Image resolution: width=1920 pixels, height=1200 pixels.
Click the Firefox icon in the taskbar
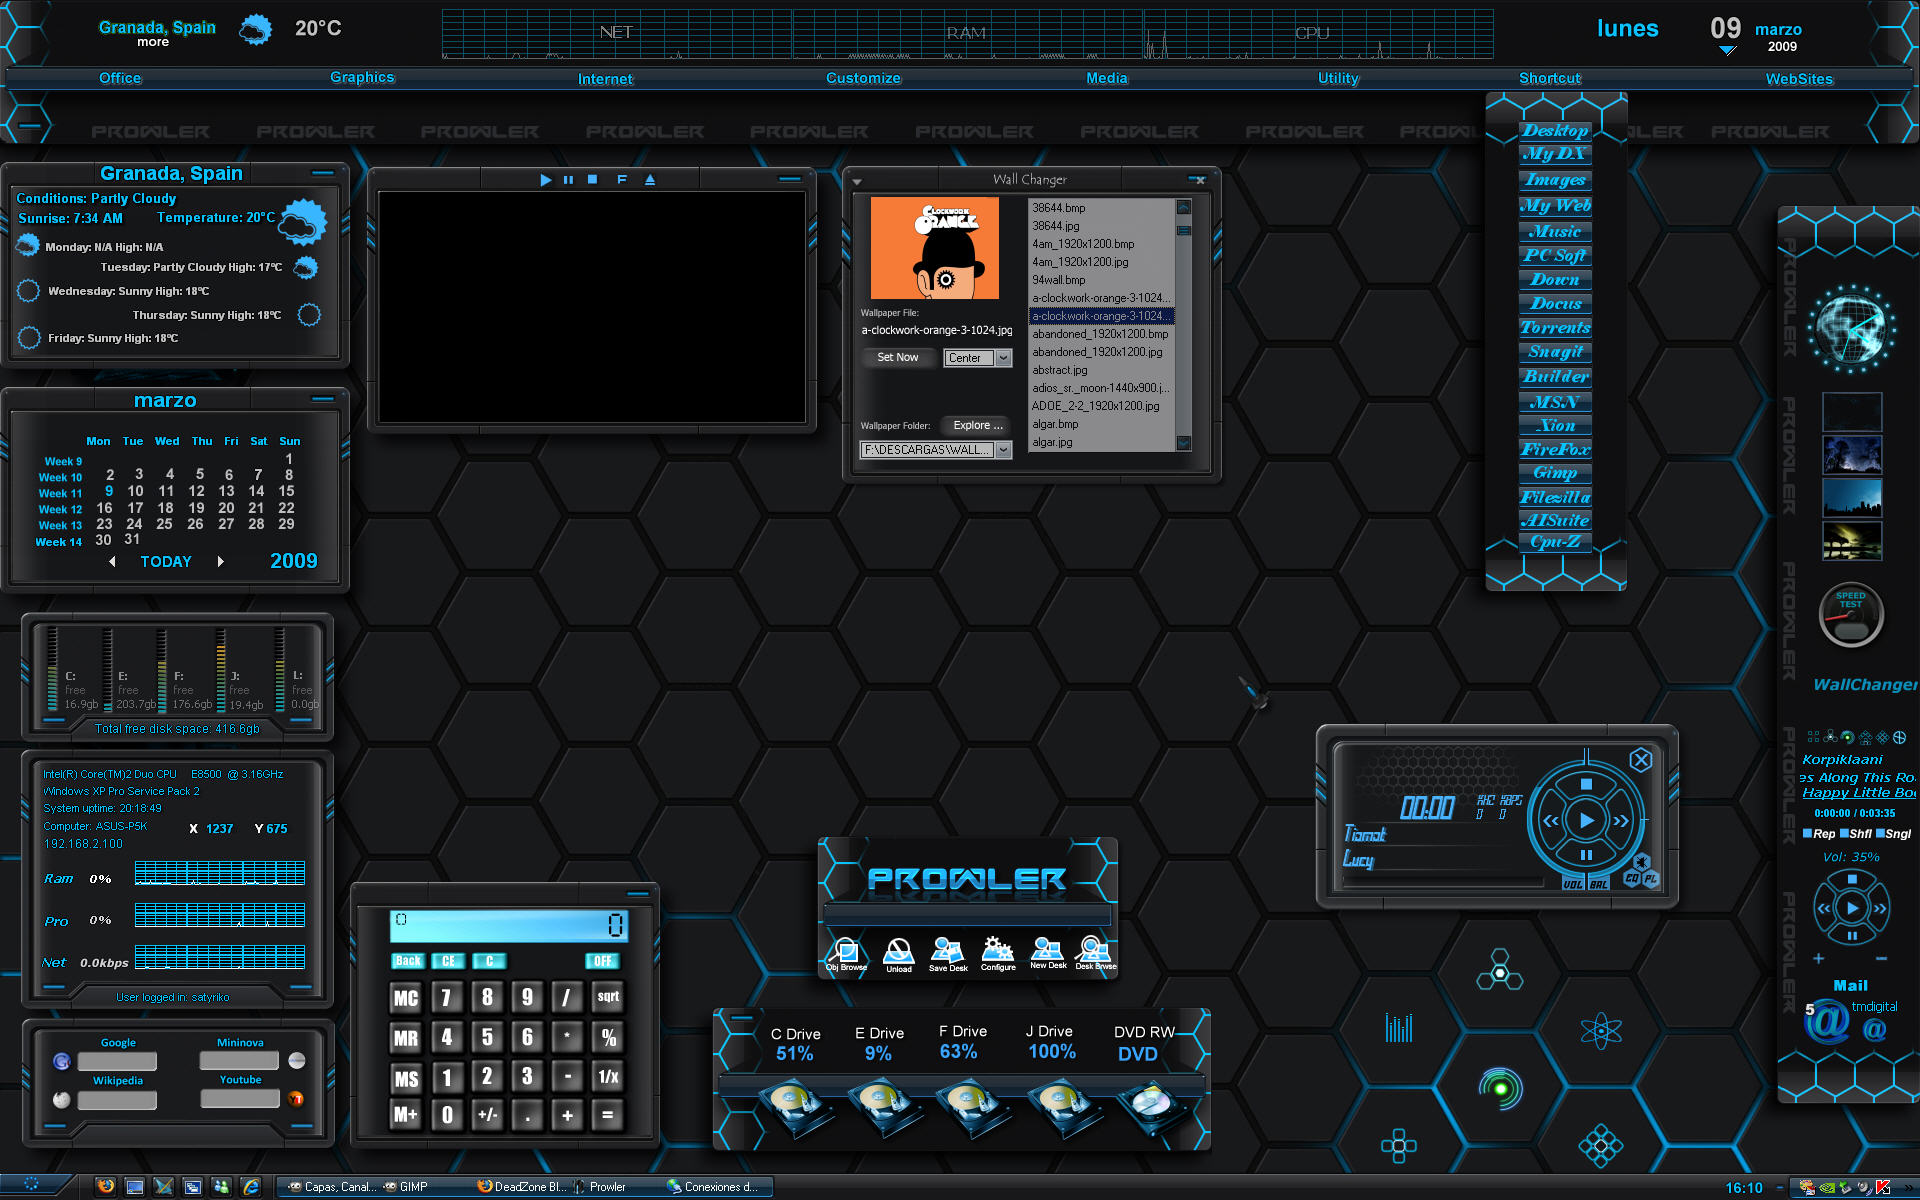(x=105, y=1187)
